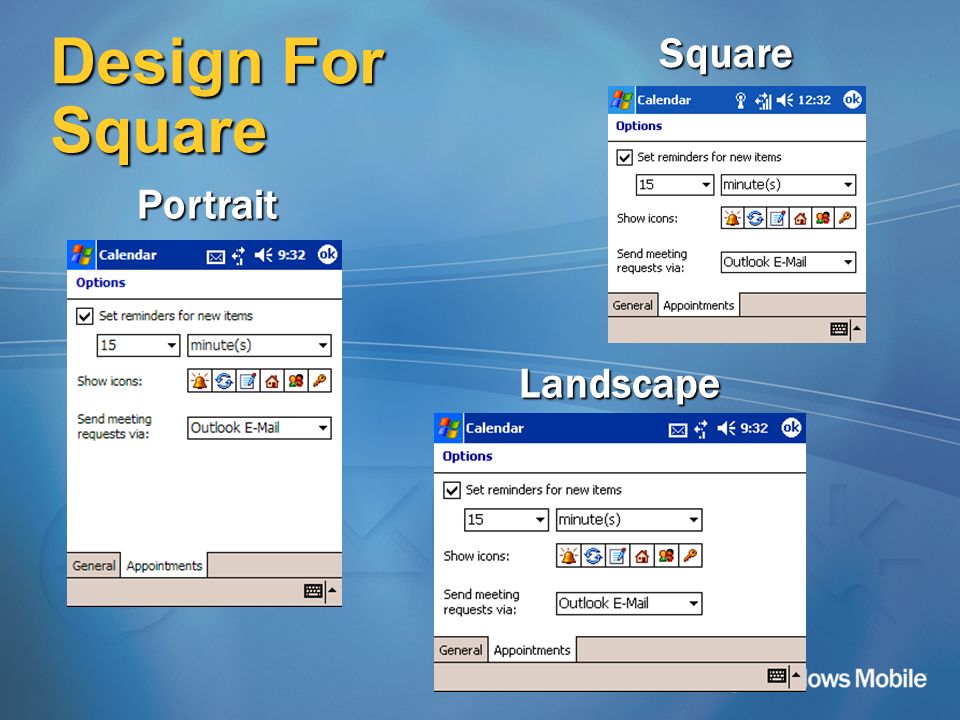Click the key private icon in Square view
Image resolution: width=960 pixels, height=720 pixels.
845,218
